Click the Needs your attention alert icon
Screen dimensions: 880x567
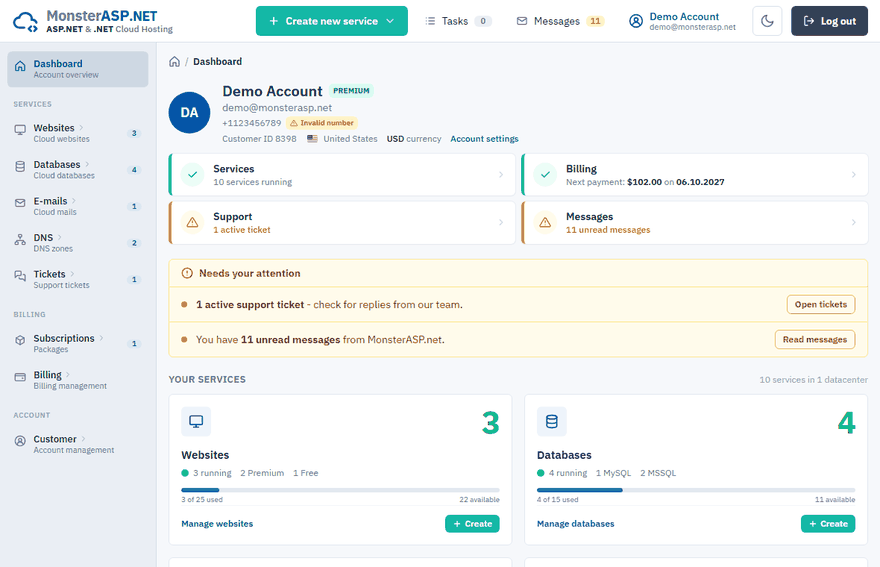point(187,273)
